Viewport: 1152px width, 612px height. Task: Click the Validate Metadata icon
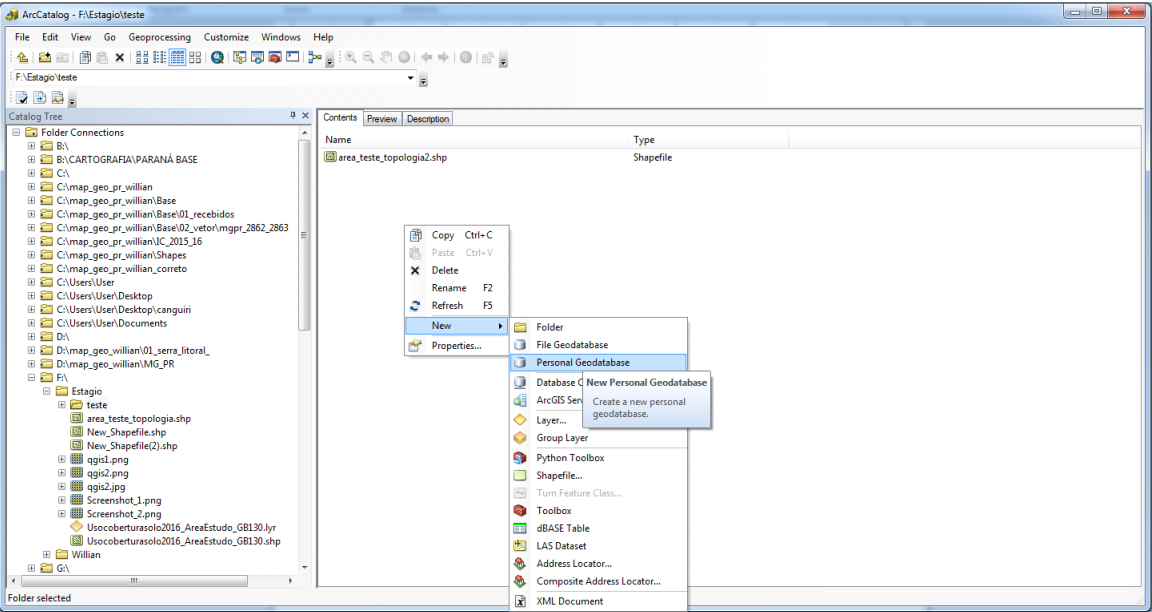(x=22, y=98)
